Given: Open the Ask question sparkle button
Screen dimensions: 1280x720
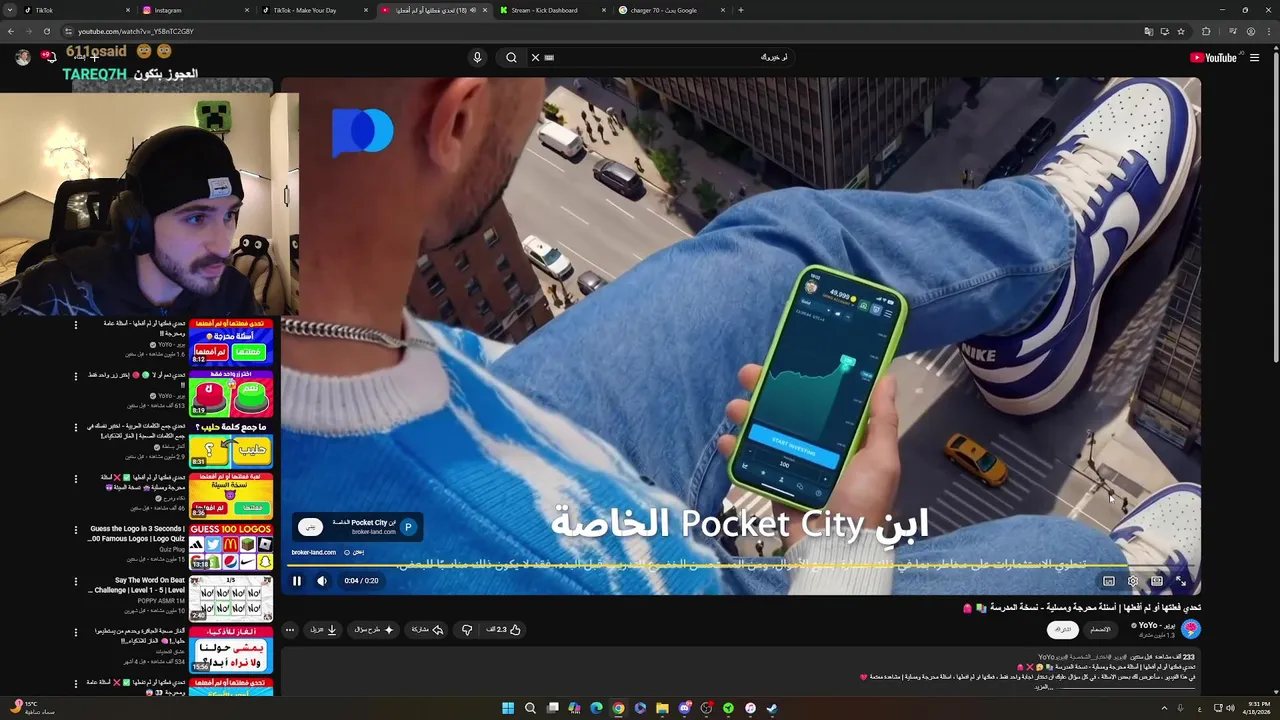Looking at the screenshot, I should tap(374, 630).
